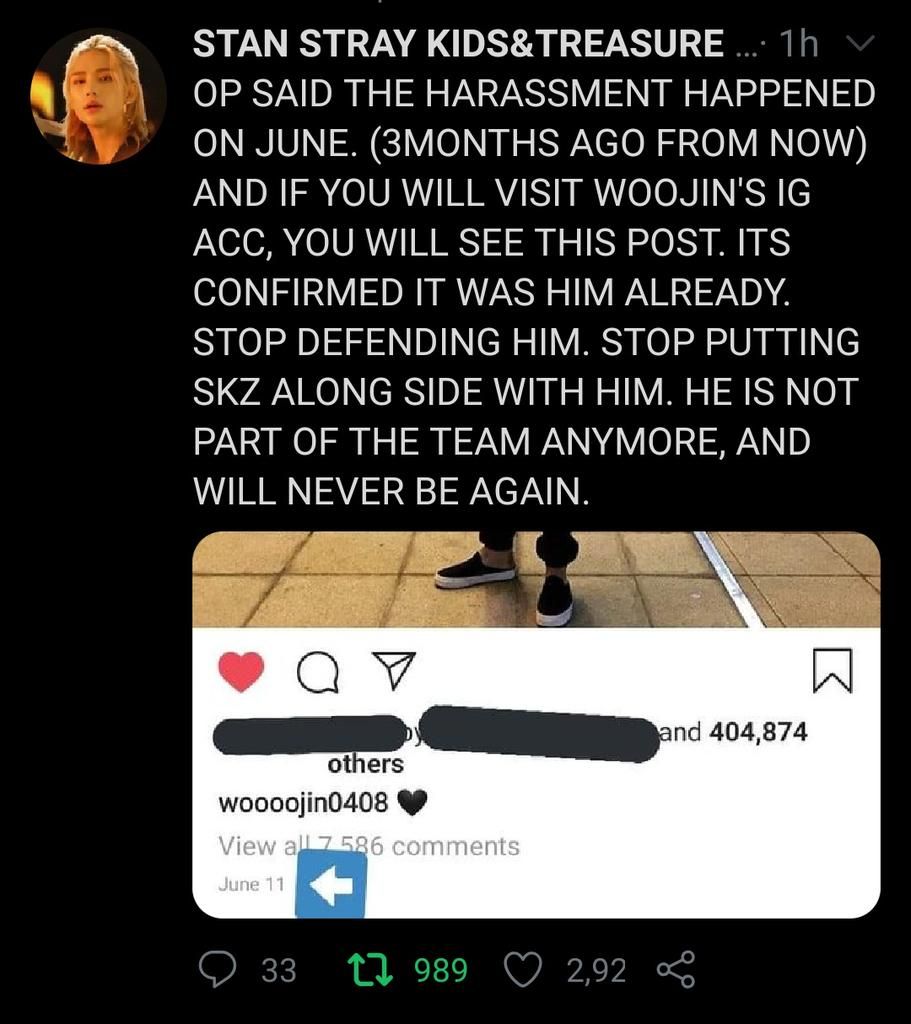Image resolution: width=911 pixels, height=1024 pixels.
Task: Open the share icon beside likes count
Action: [x=675, y=969]
